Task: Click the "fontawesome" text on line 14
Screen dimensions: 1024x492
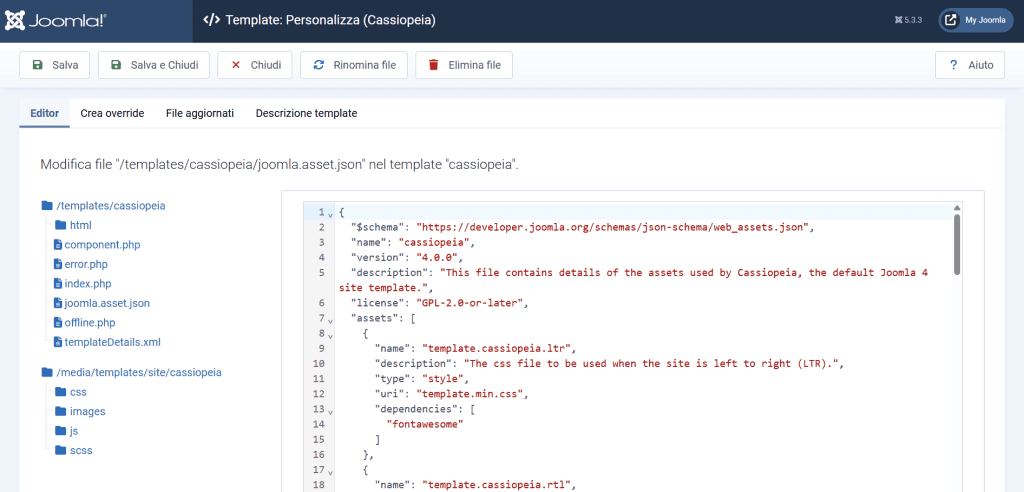Action: click(x=425, y=424)
